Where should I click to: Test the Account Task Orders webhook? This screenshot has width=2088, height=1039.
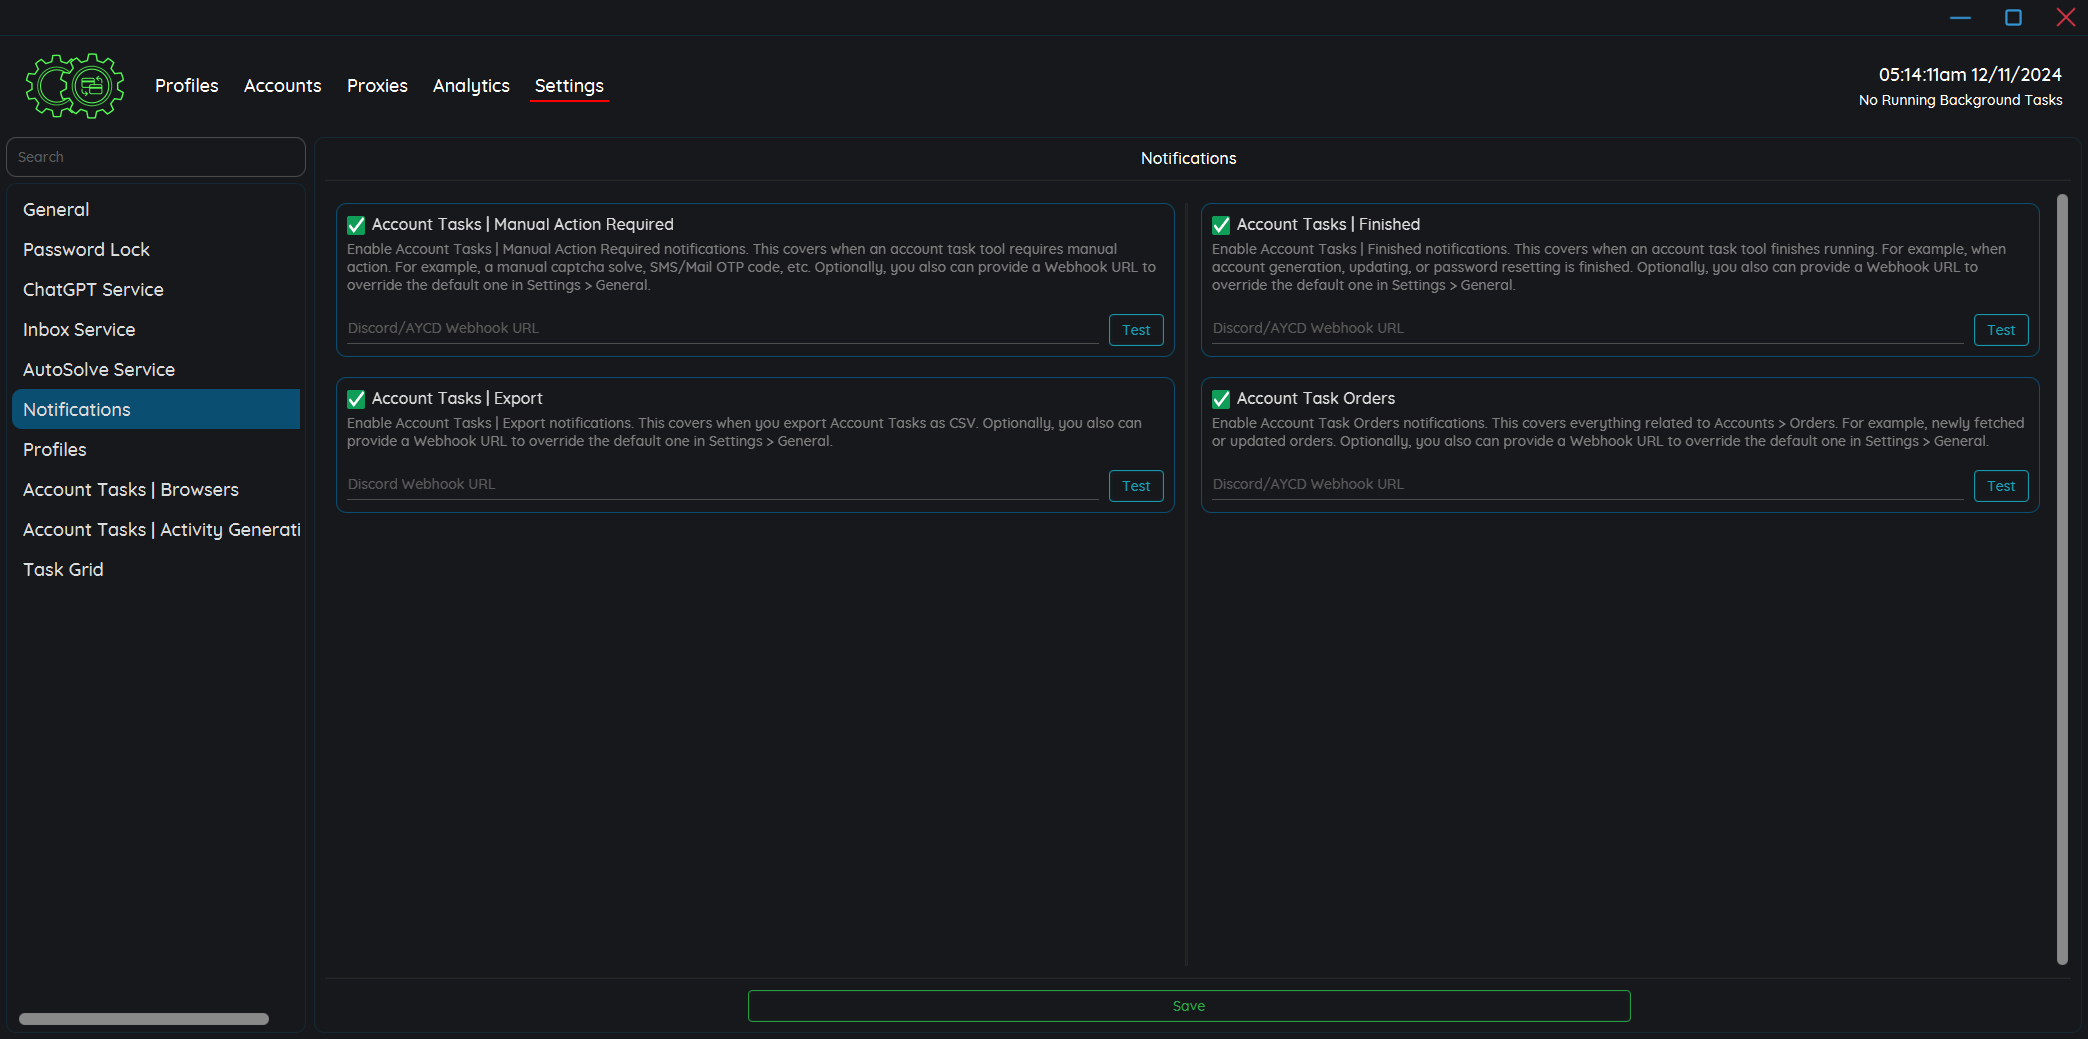pos(2001,486)
